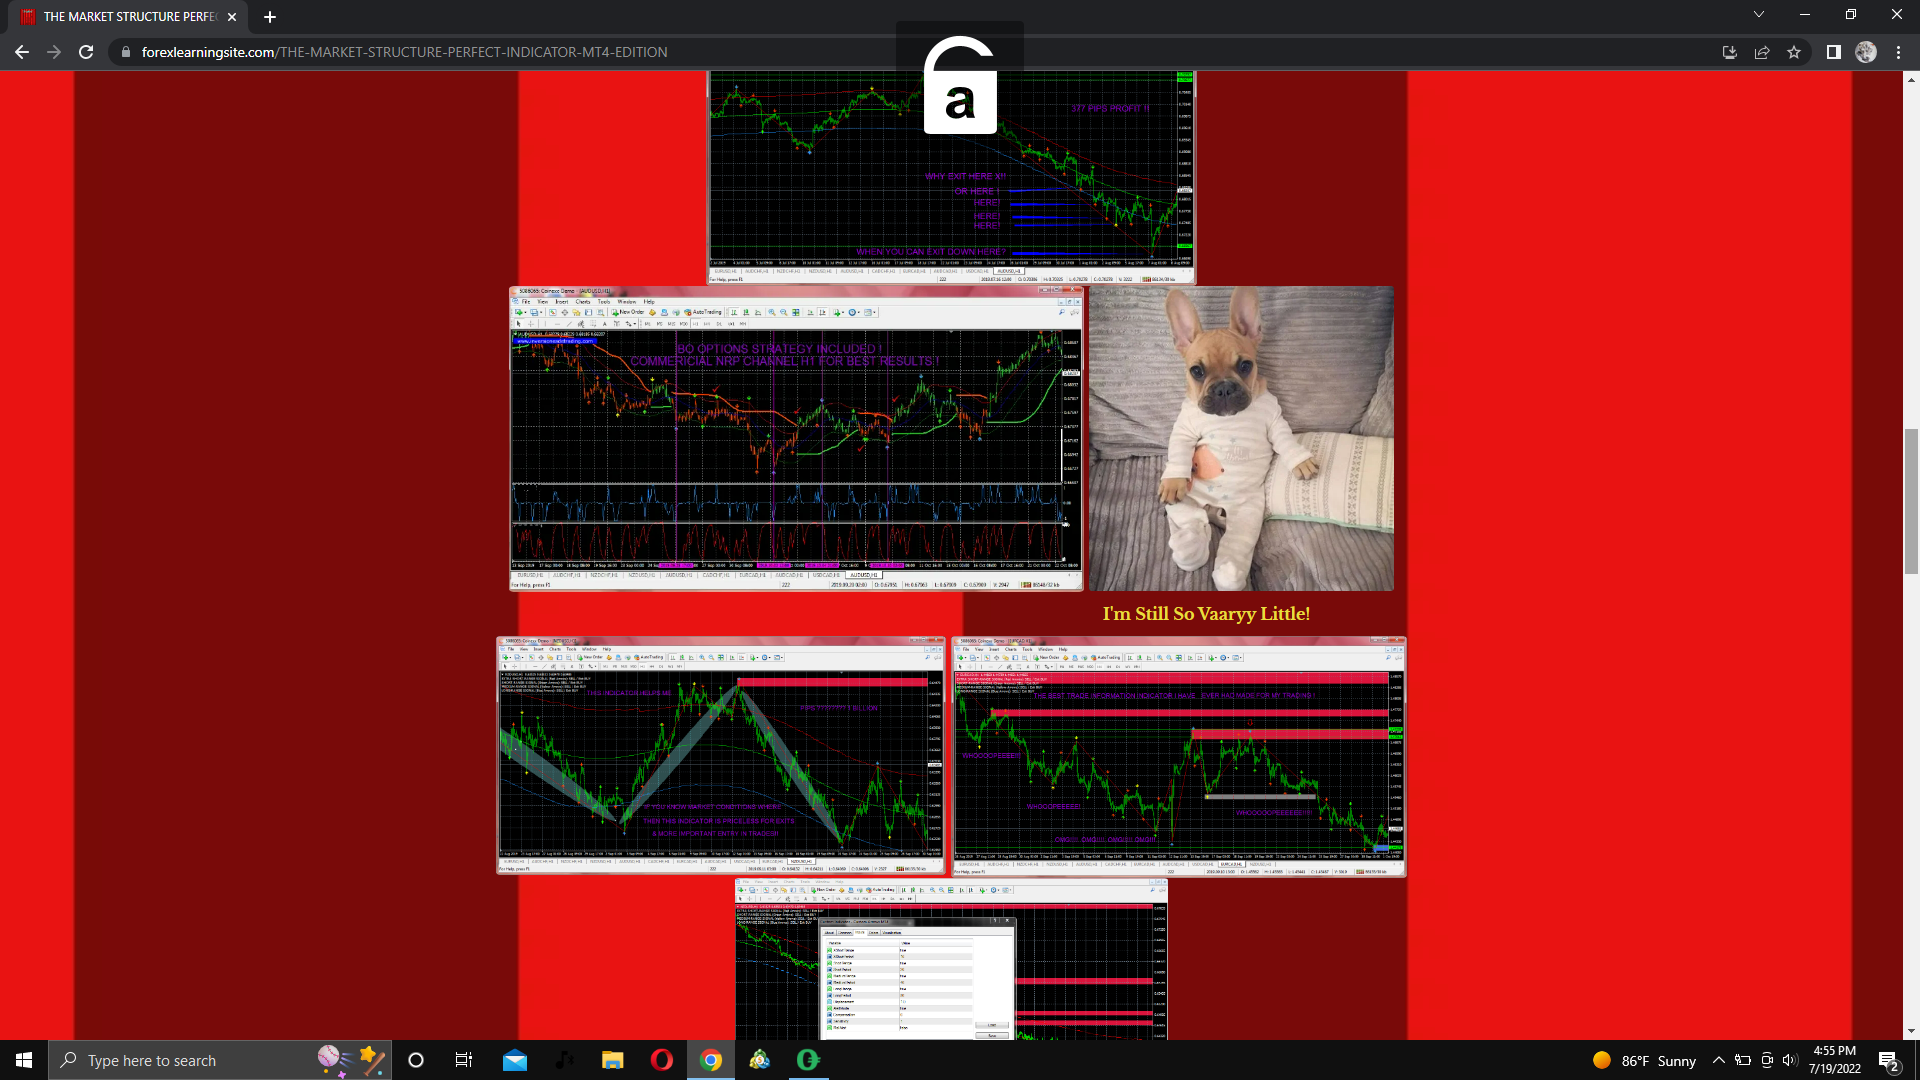Bookmark this page using the star icon
Screen dimensions: 1920x1080
tap(1794, 52)
